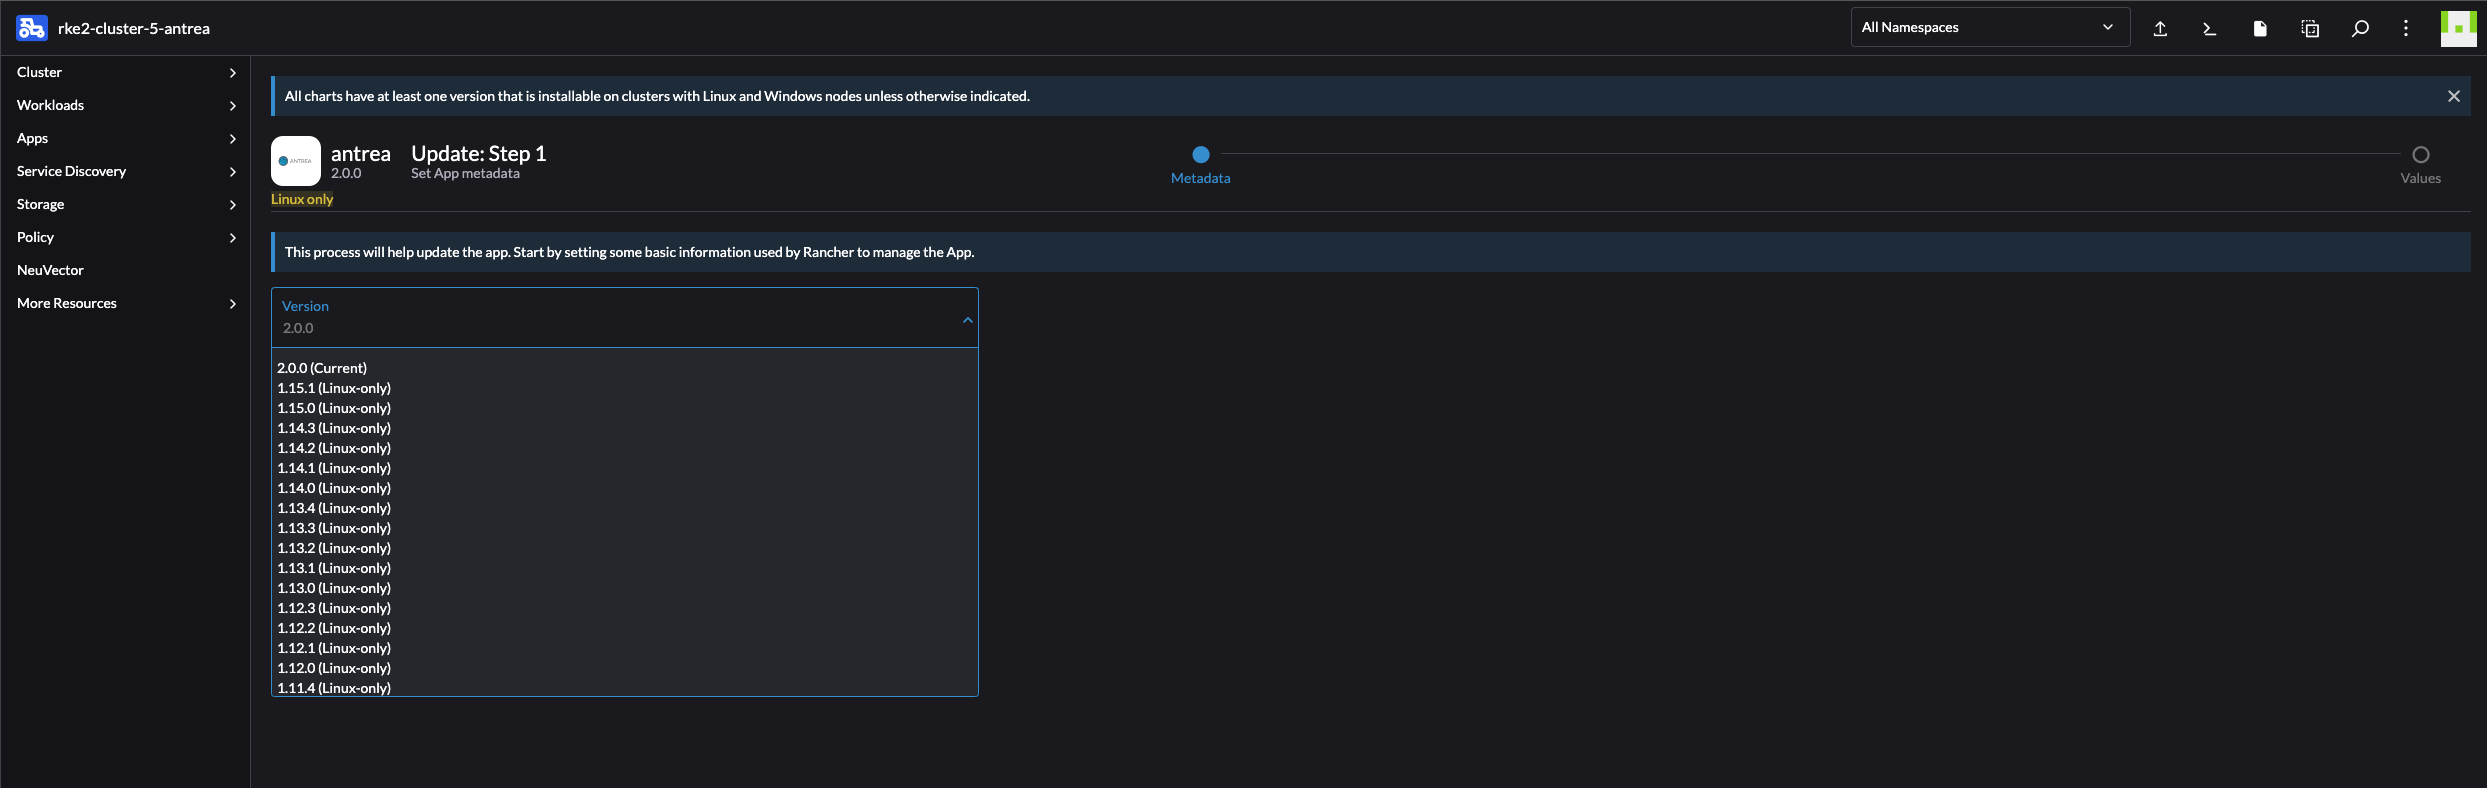The height and width of the screenshot is (788, 2487).
Task: Click the Linux only label
Action: [302, 199]
